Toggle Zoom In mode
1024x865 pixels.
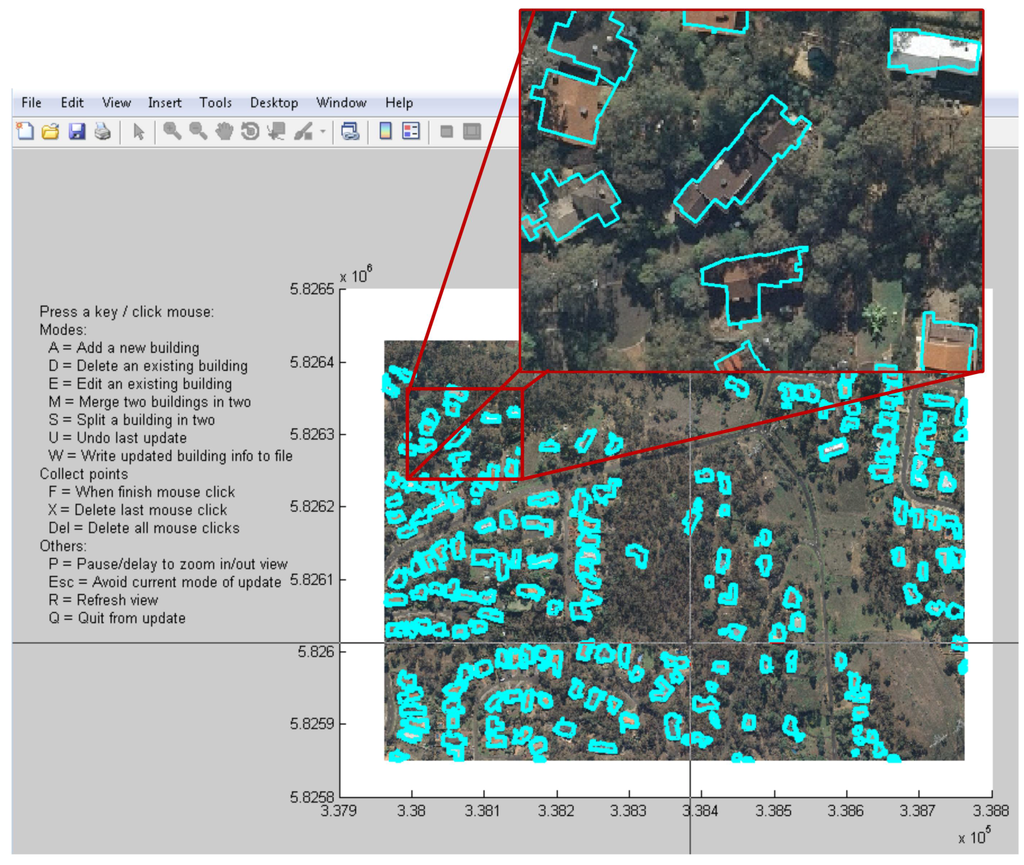pos(171,130)
